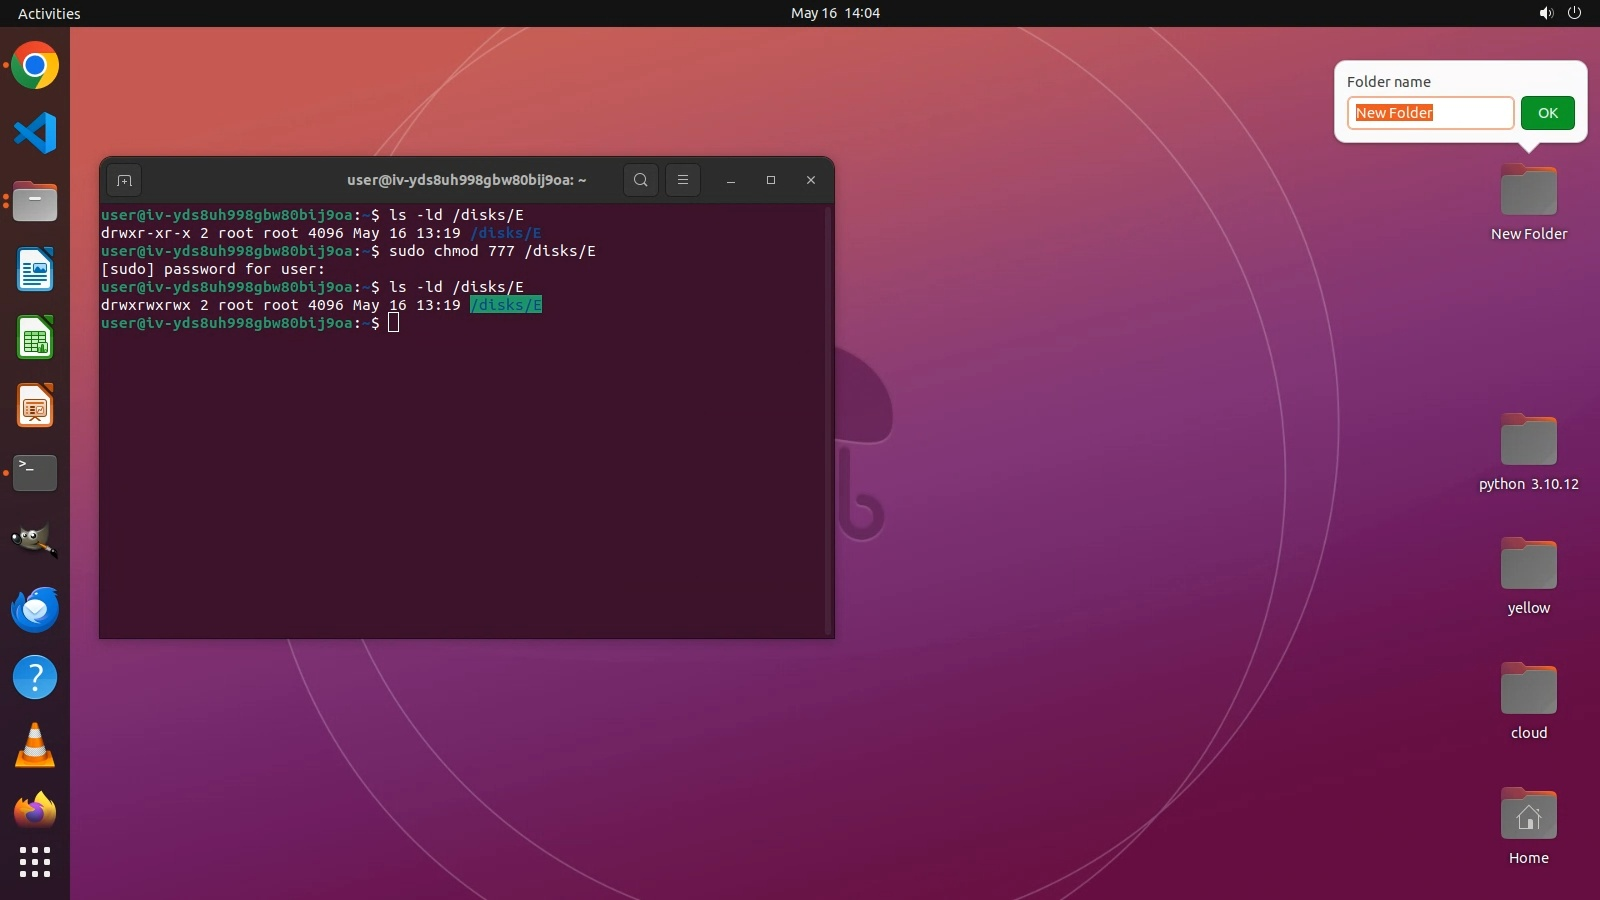Open the terminal hamburger menu
This screenshot has width=1600, height=900.
[x=683, y=180]
